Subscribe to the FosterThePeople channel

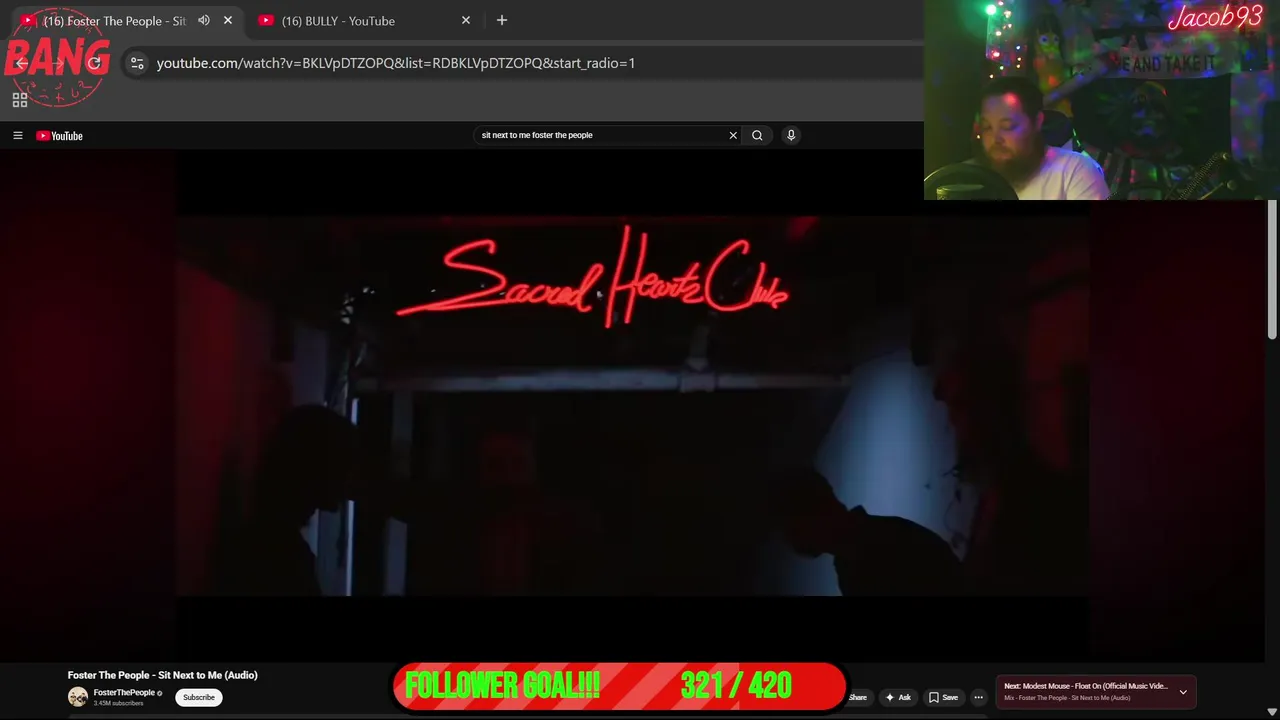pos(198,697)
